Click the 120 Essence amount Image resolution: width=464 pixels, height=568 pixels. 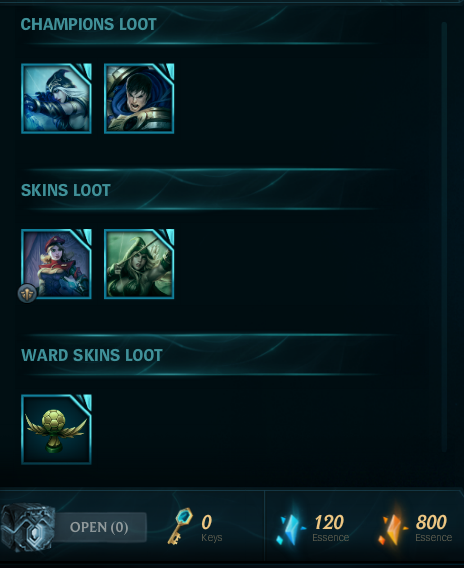[x=330, y=528]
